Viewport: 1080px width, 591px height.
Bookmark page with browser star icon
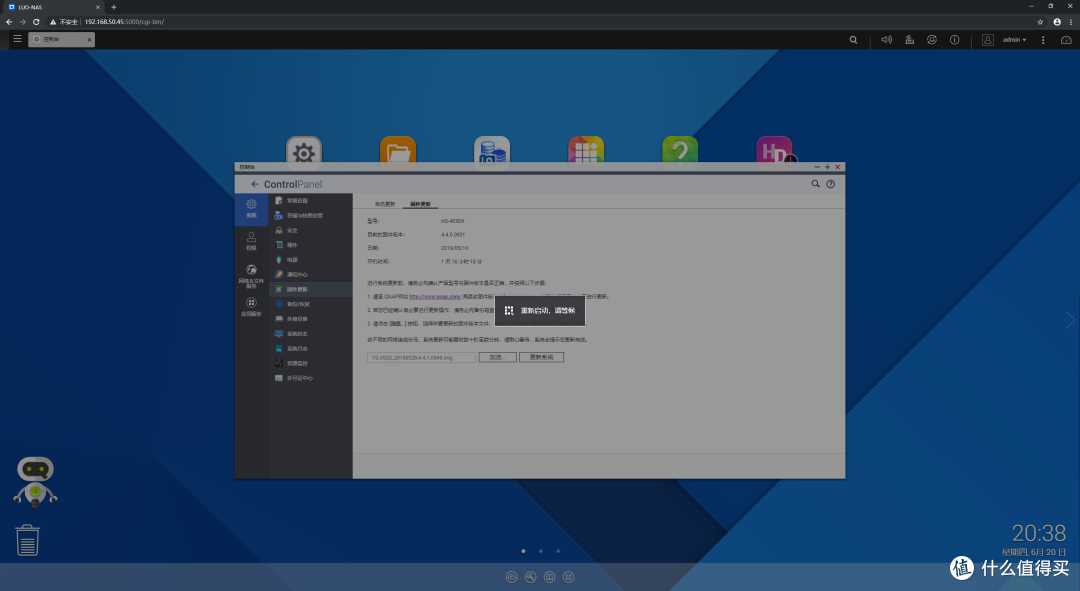1040,22
